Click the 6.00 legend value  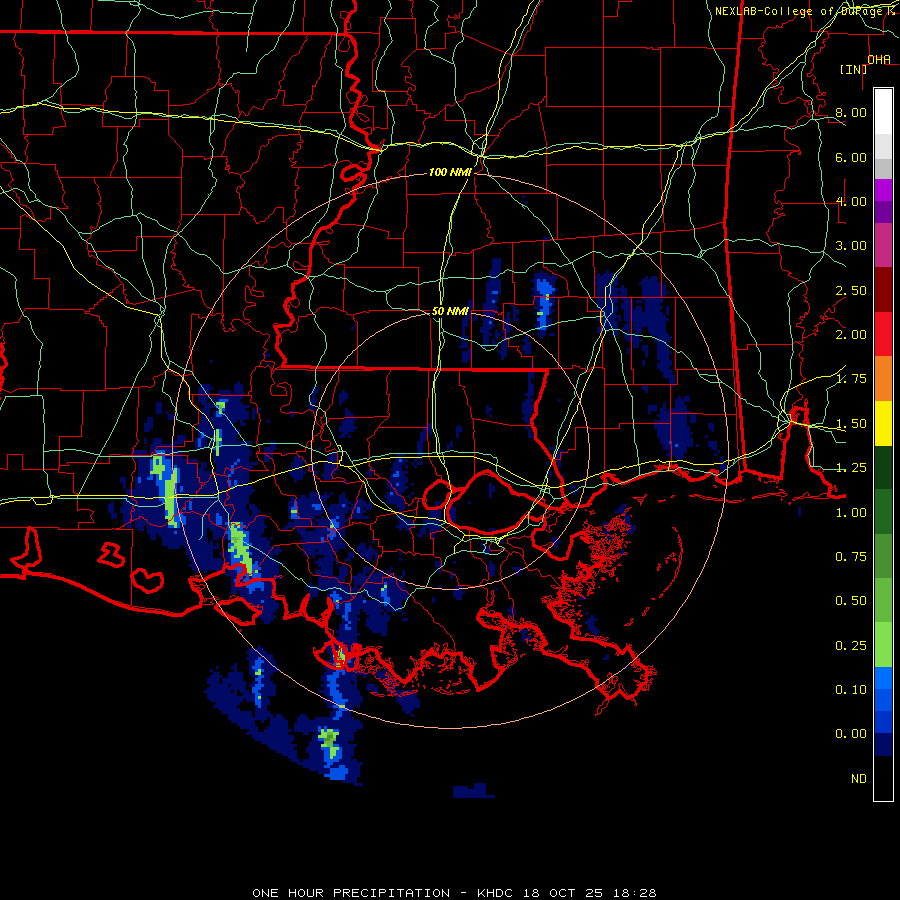851,157
